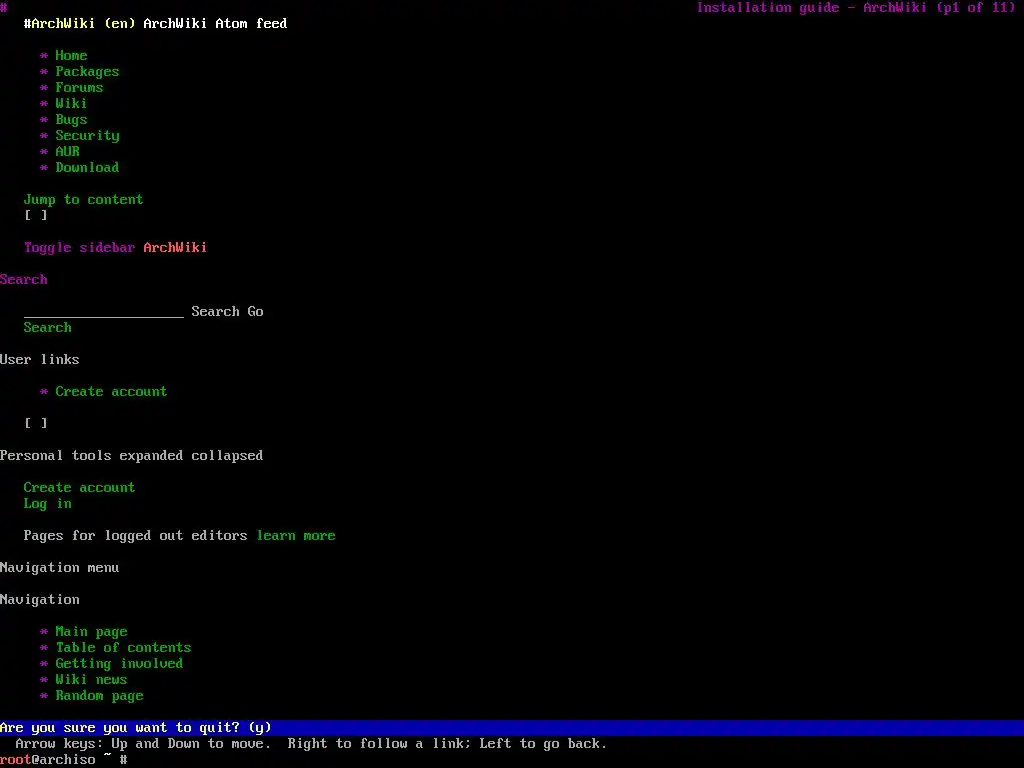This screenshot has height=768, width=1024.
Task: Follow the Security link
Action: [88, 136]
